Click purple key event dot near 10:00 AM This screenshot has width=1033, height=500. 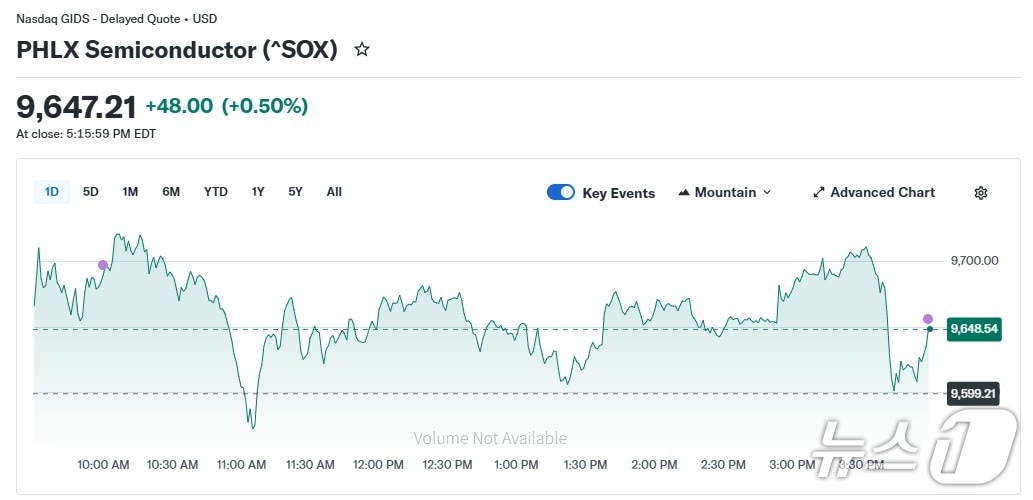click(x=102, y=265)
